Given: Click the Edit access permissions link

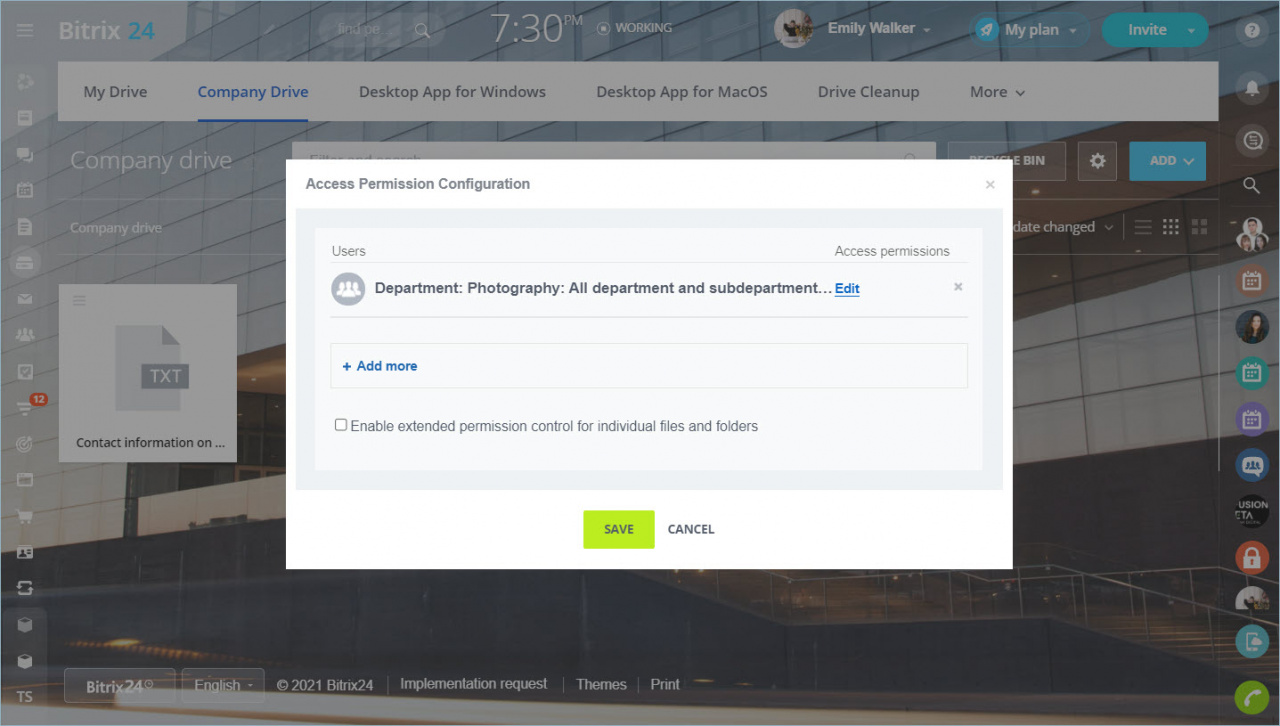Looking at the screenshot, I should click(x=847, y=289).
